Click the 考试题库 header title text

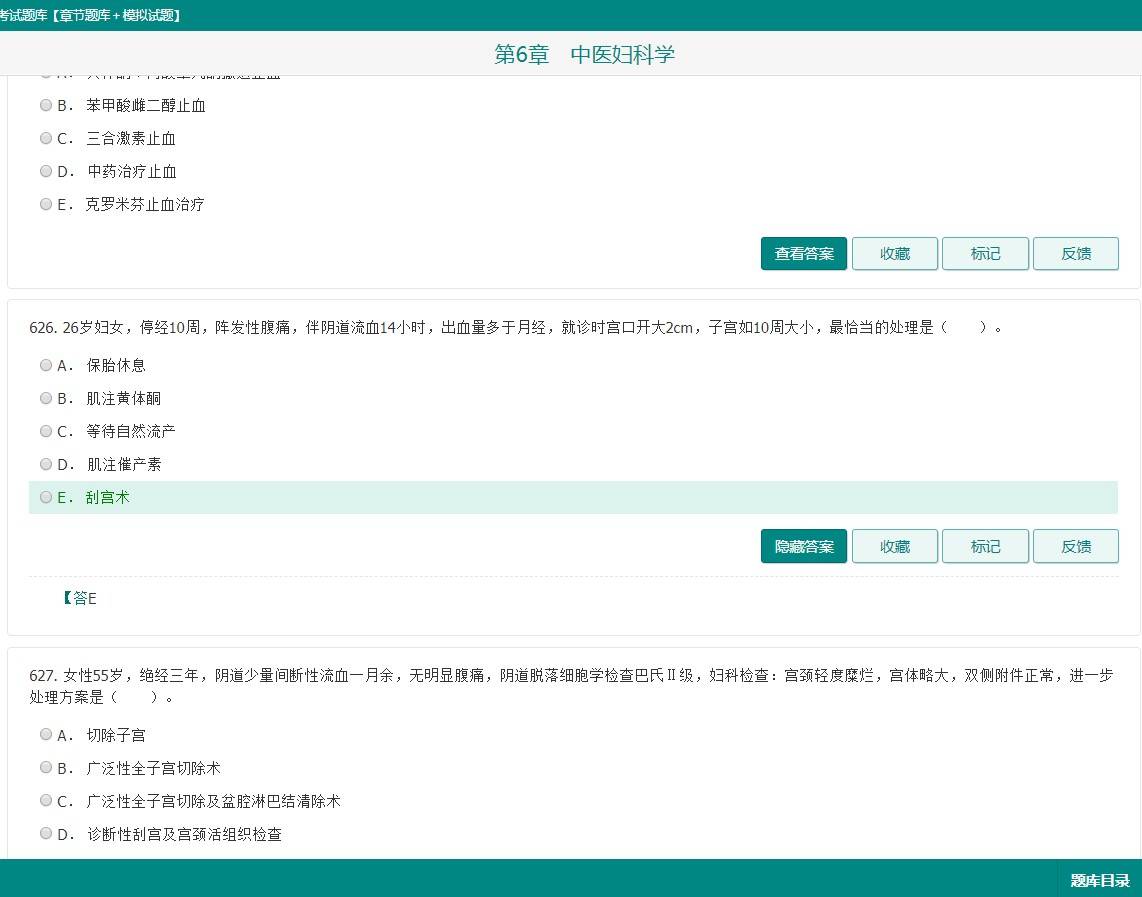(x=90, y=15)
